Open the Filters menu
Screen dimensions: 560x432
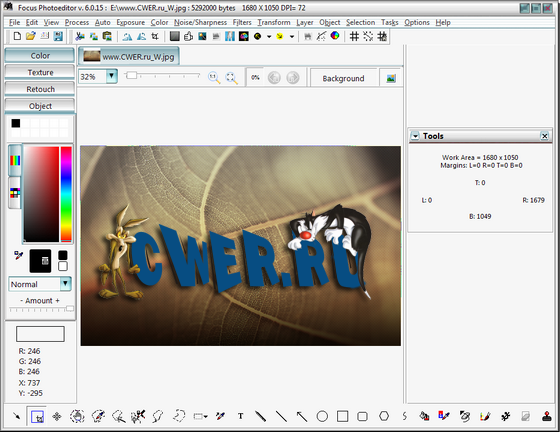pyautogui.click(x=242, y=22)
